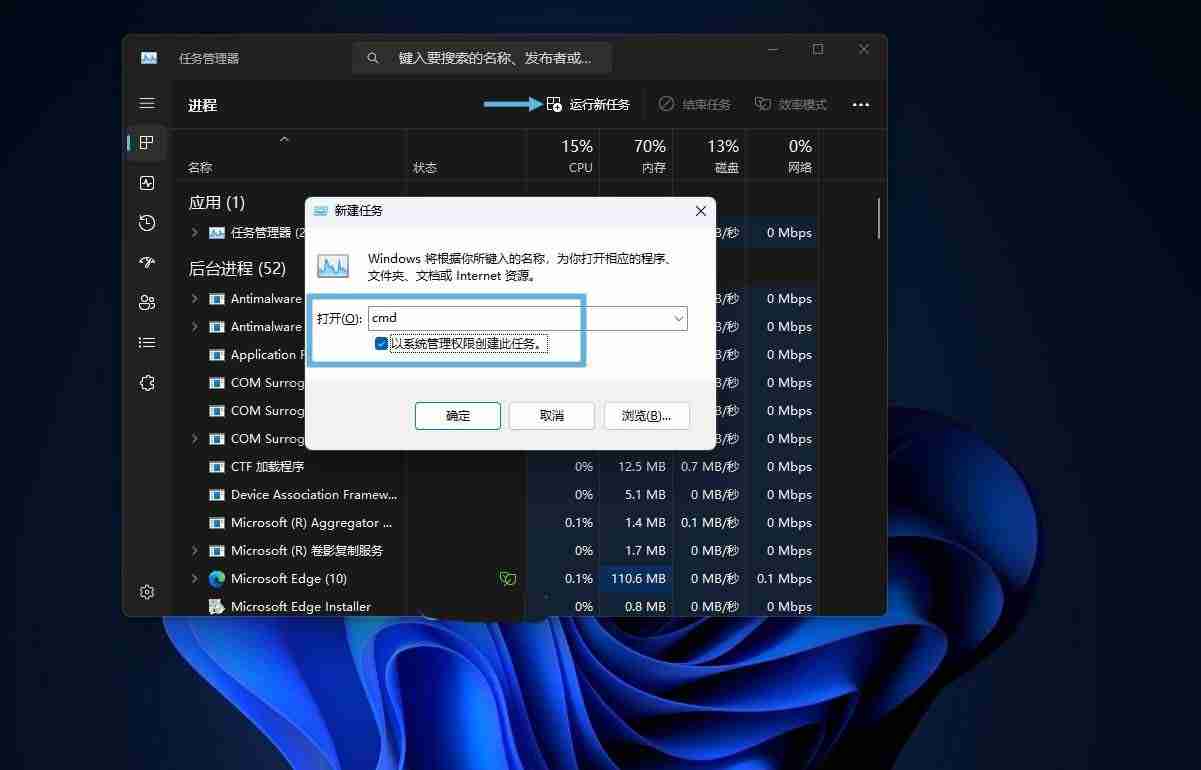
Task: Open the Startup apps sidebar icon
Action: pos(146,263)
